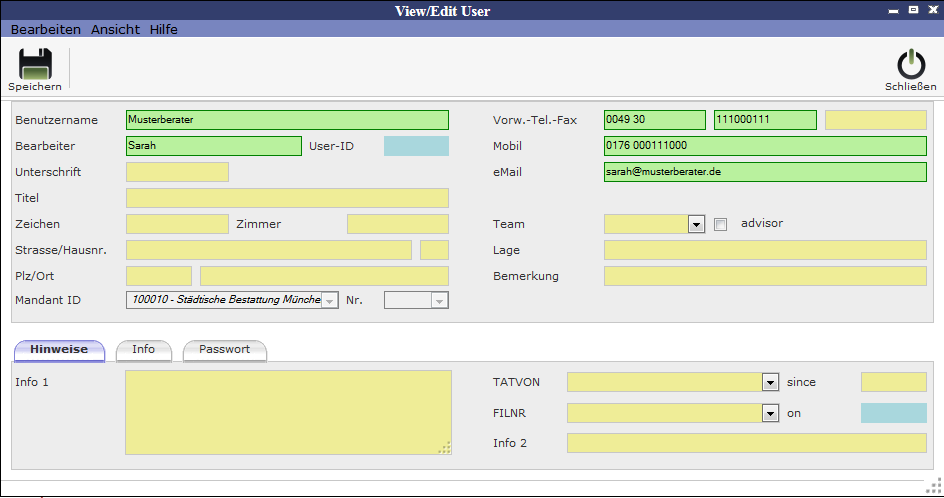Screen dimensions: 944x498
Task: Toggle the advisor checkbox
Action: point(721,225)
